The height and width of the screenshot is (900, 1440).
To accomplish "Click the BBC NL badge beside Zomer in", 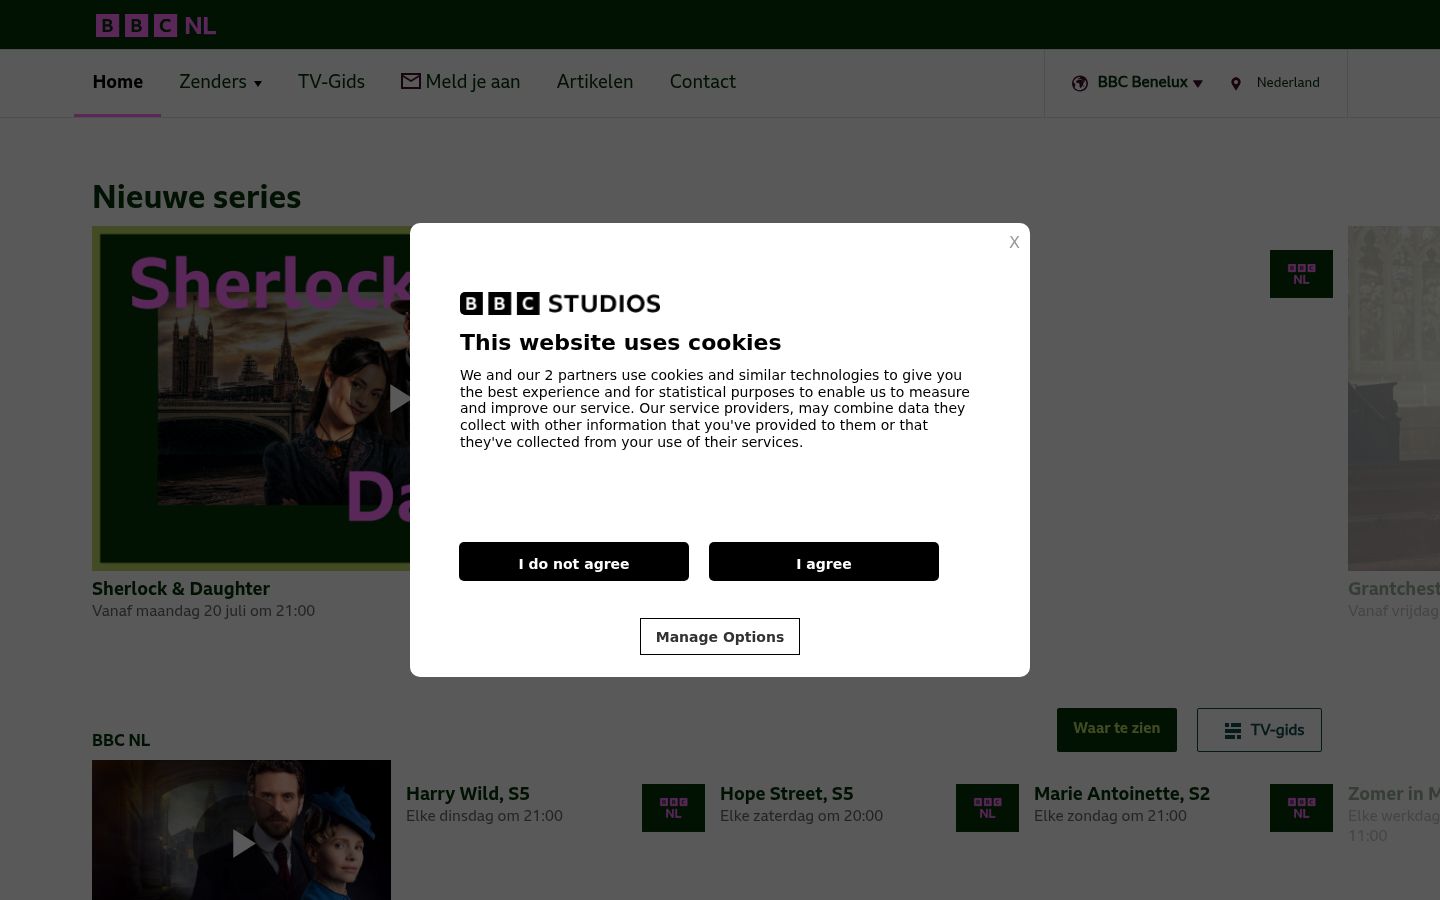I will tap(1301, 808).
